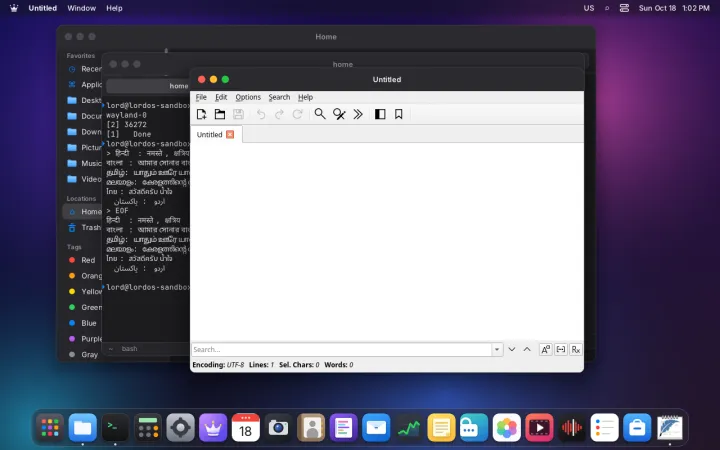Select the Gray tag in sidebar
This screenshot has width=720, height=450.
click(x=83, y=354)
